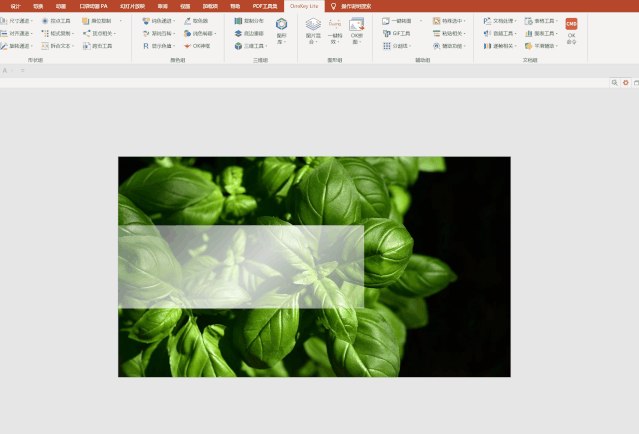Viewport: 639px width, 434px height.
Task: Switch to the 幻灯片放映 Slide Show tab
Action: coord(132,6)
